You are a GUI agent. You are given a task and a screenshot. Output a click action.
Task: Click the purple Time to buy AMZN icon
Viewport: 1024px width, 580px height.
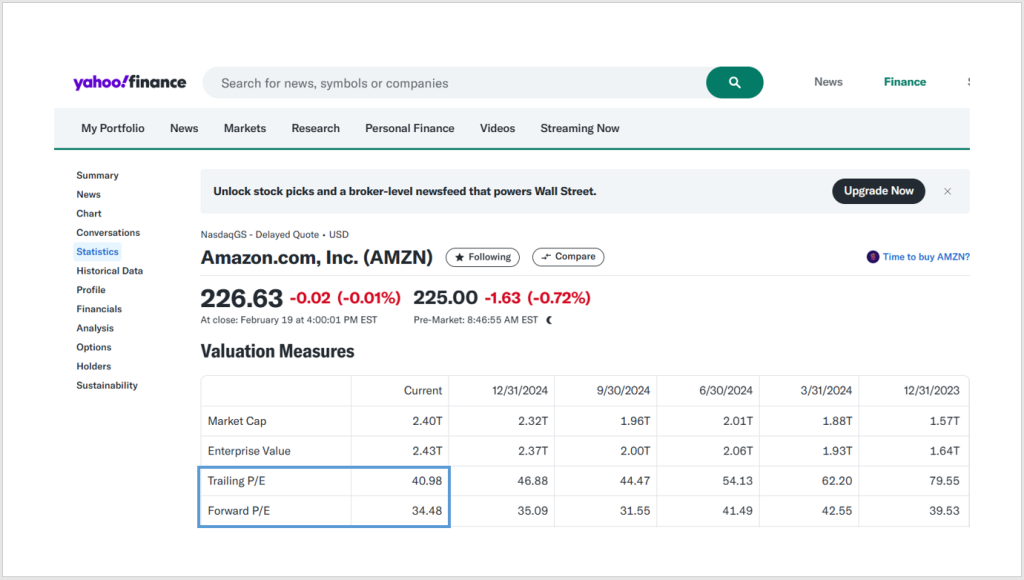(873, 257)
